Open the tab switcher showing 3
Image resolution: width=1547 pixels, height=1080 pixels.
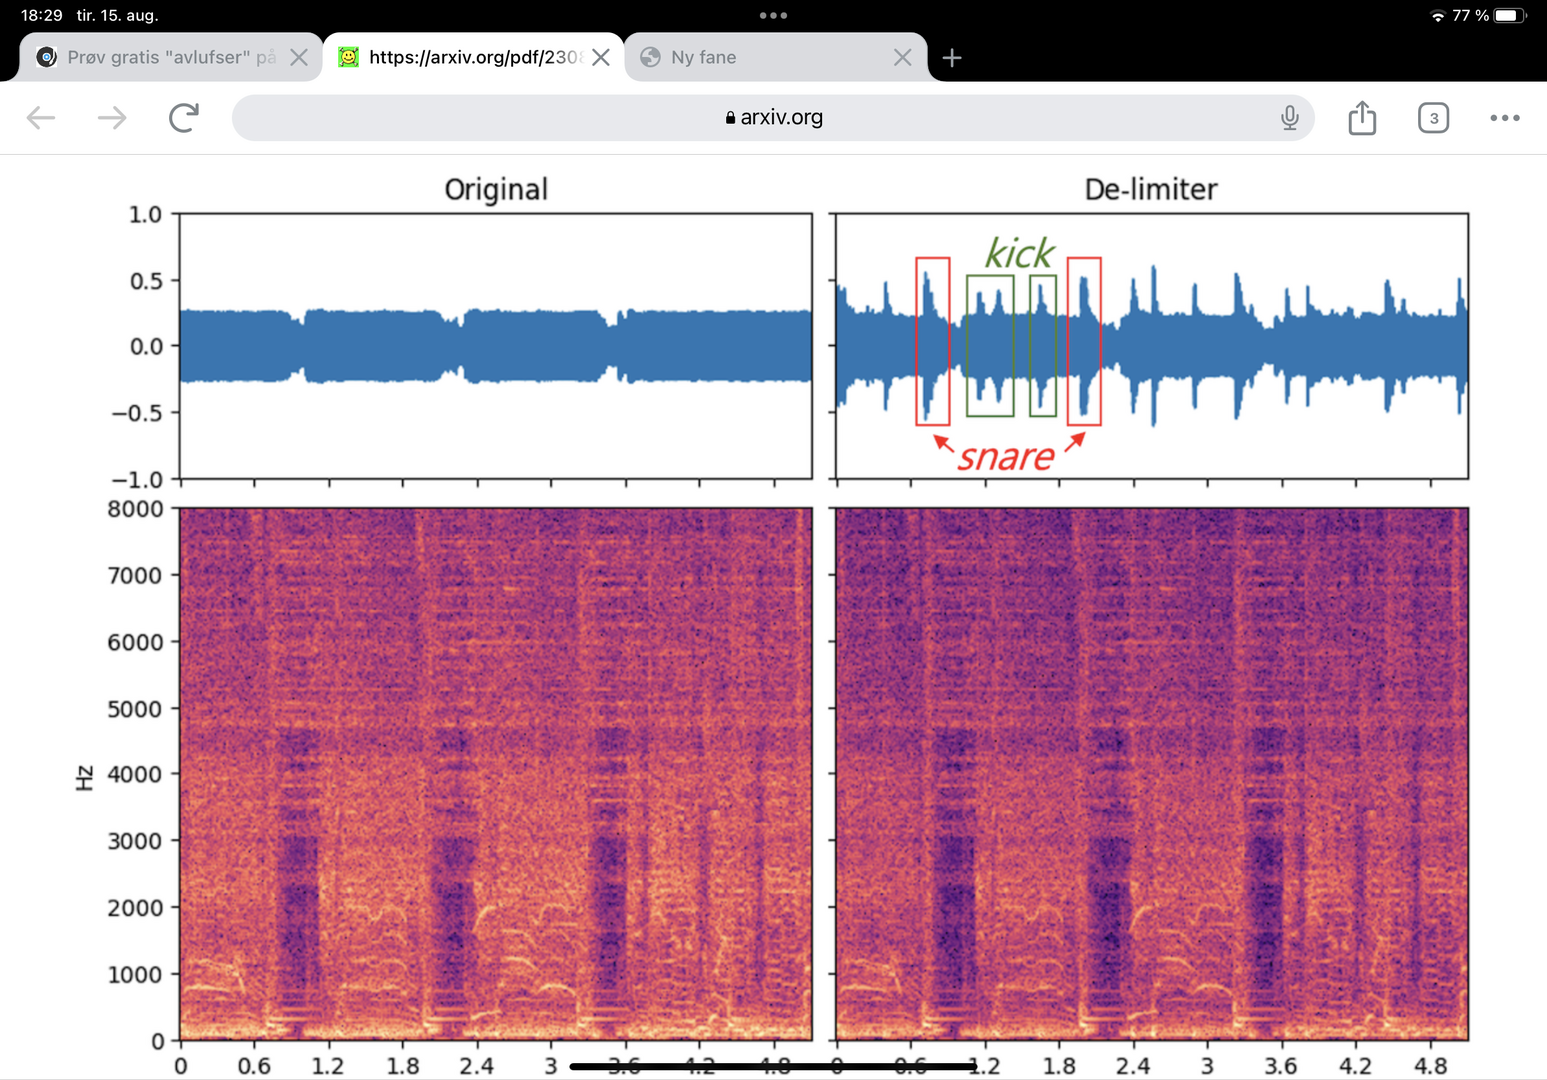pos(1433,118)
